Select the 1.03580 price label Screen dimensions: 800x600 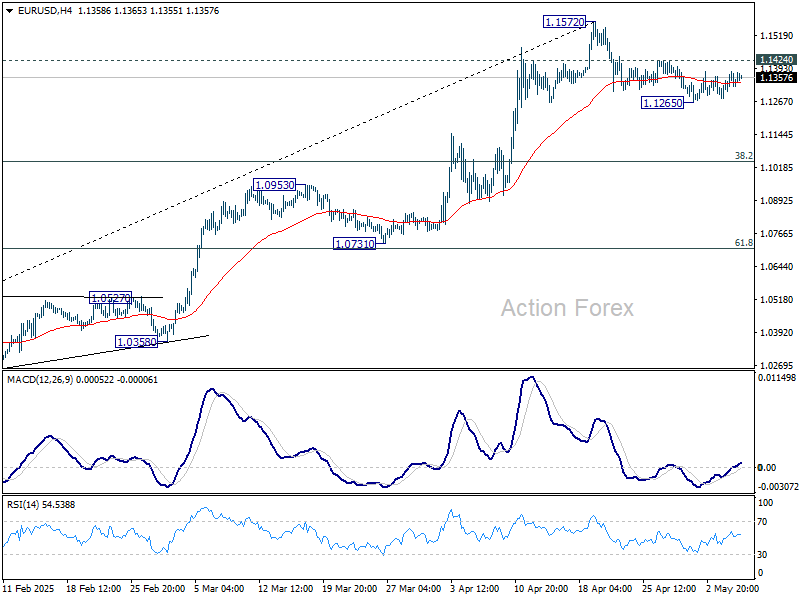(137, 342)
